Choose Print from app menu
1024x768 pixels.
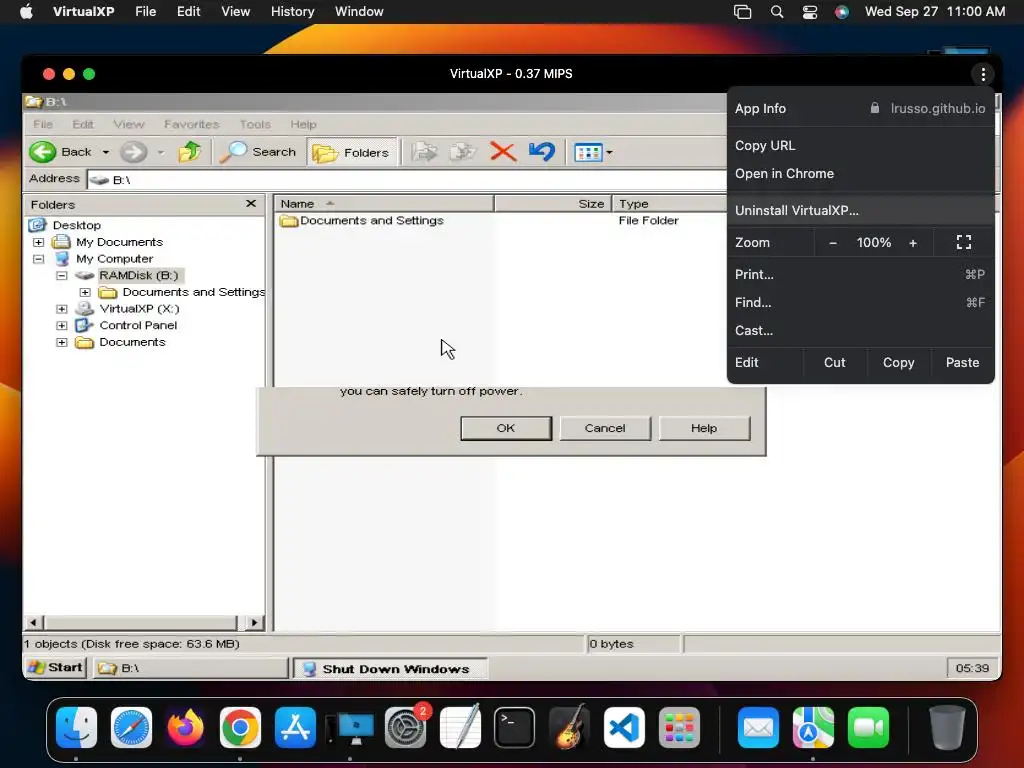860,274
